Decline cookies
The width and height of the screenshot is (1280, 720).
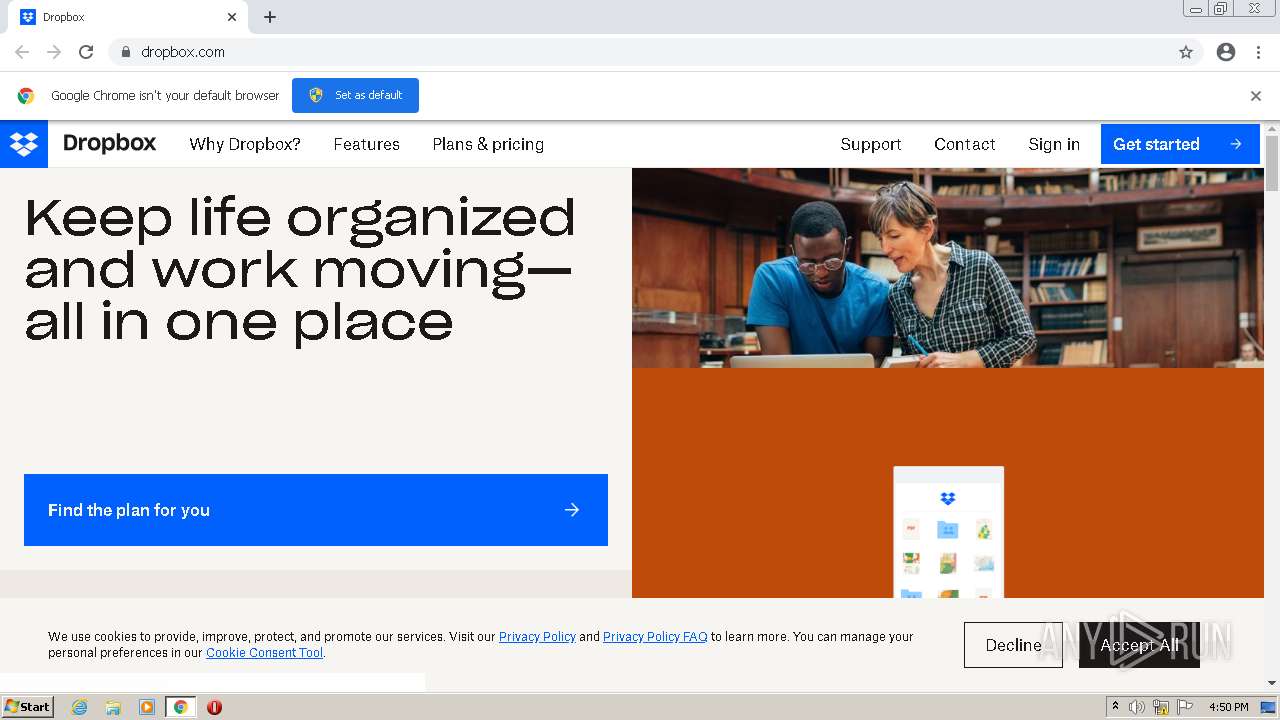pyautogui.click(x=1013, y=645)
